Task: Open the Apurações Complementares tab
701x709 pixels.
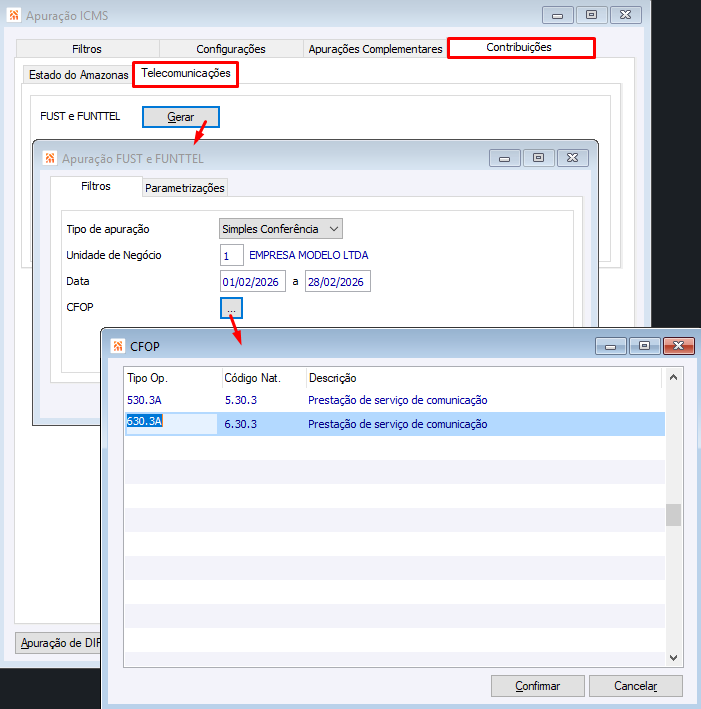Action: (375, 49)
